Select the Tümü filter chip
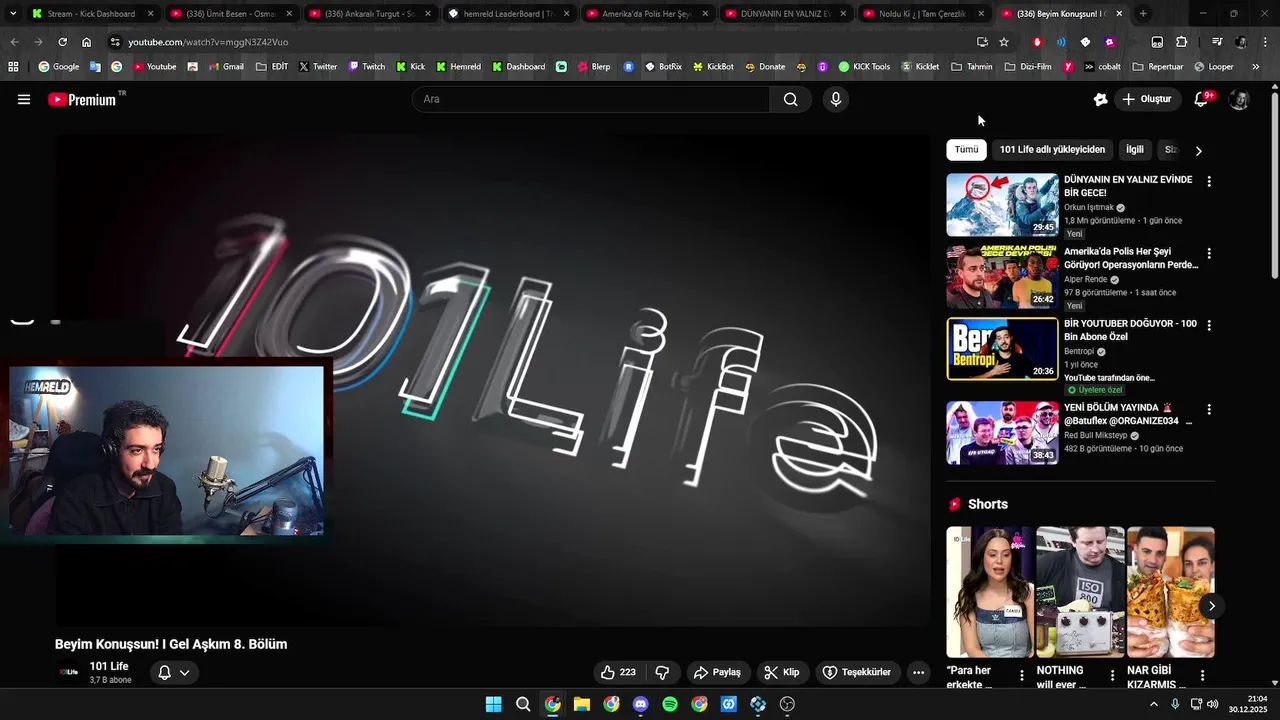The height and width of the screenshot is (720, 1280). point(966,149)
